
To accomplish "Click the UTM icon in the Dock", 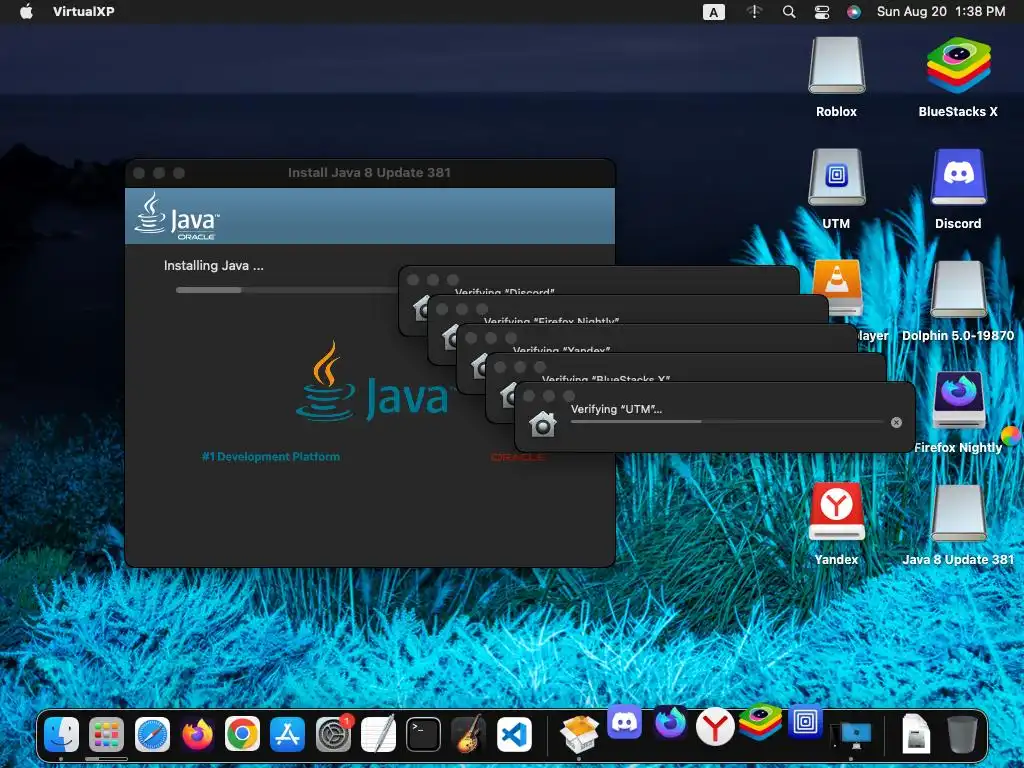I will coord(805,722).
